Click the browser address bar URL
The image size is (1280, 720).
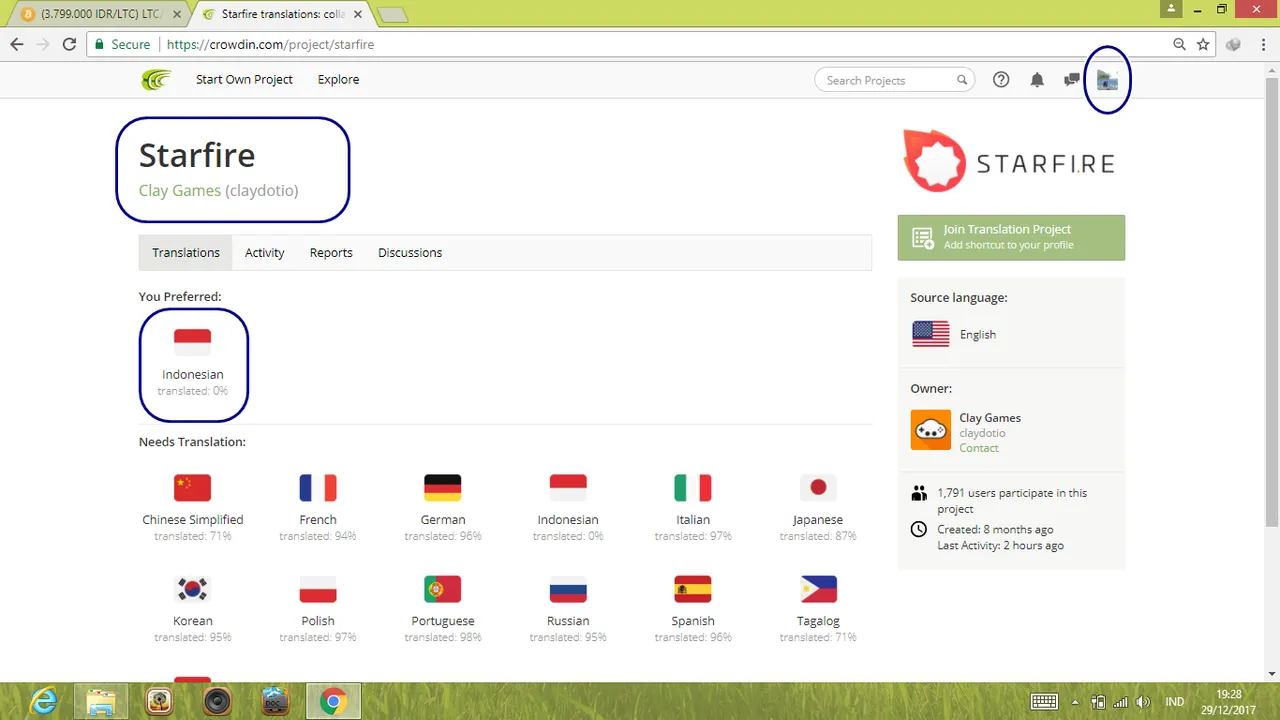[270, 44]
